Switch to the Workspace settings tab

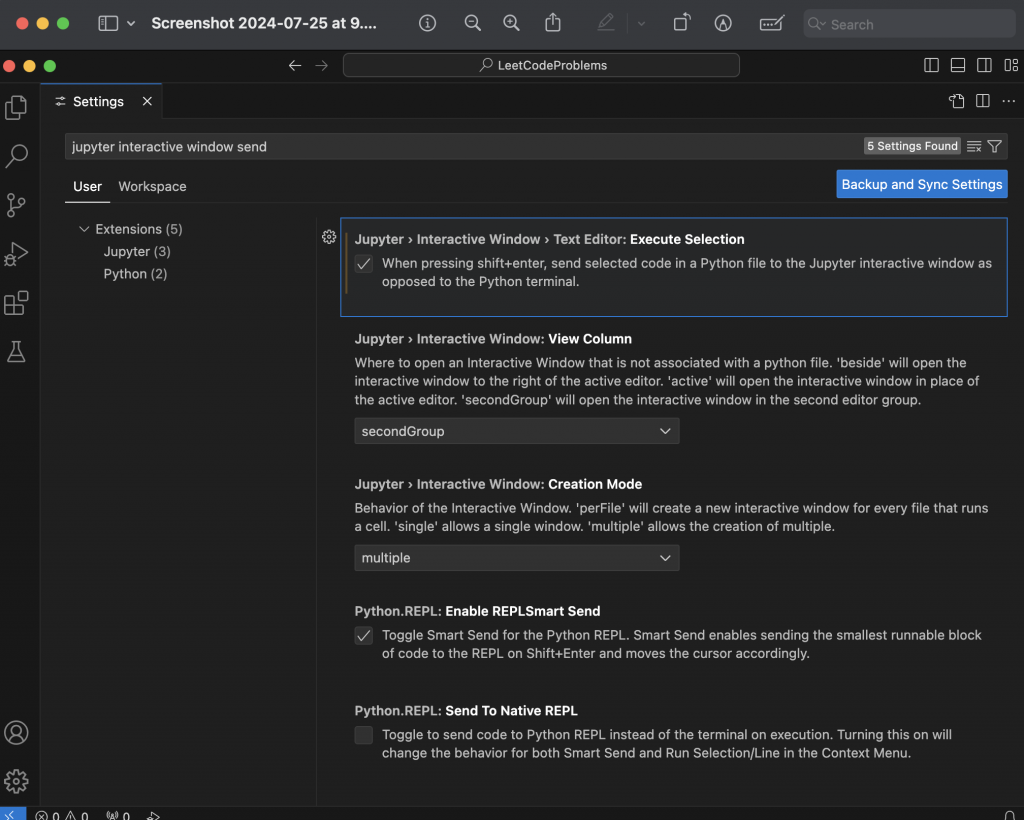pyautogui.click(x=152, y=187)
